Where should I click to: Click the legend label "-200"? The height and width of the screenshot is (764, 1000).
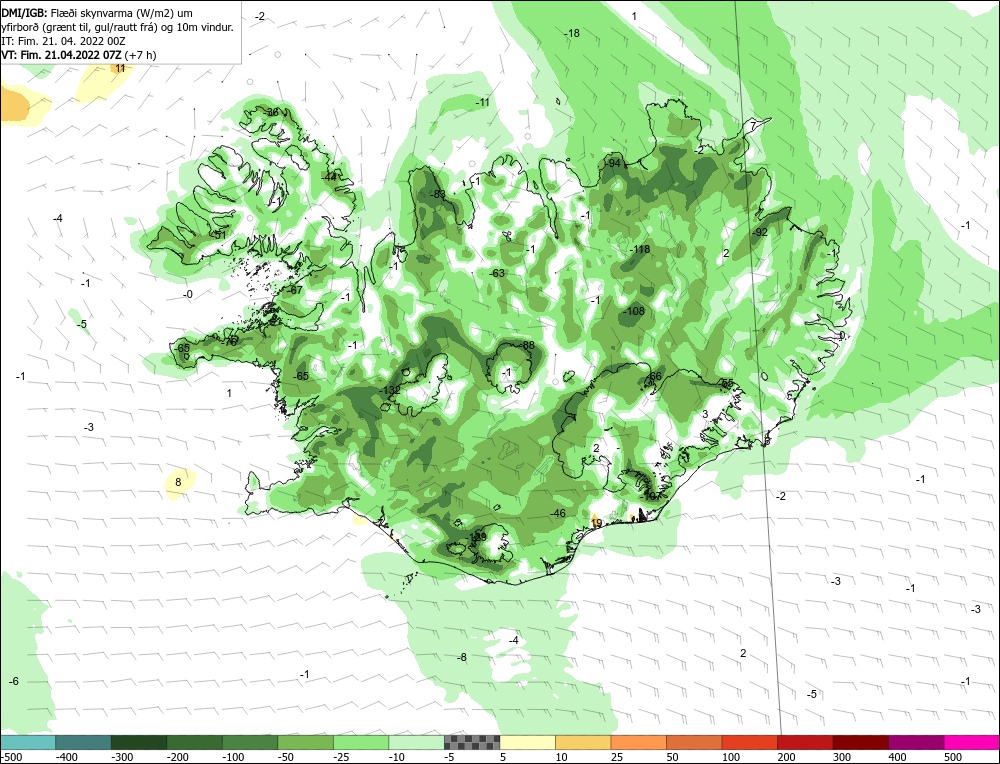click(178, 757)
